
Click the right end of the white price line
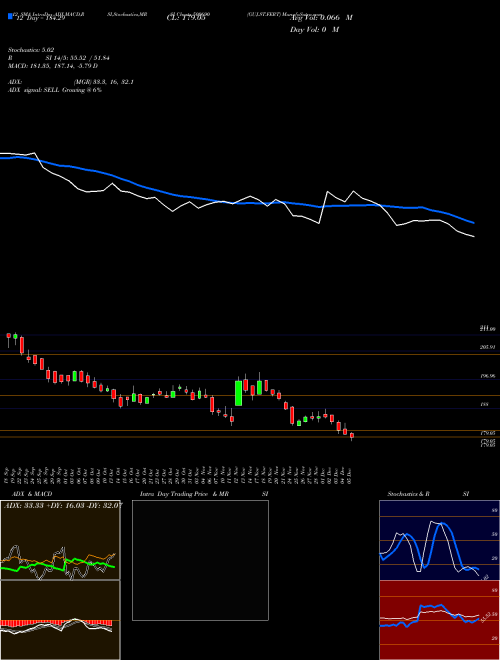[x=473, y=236]
